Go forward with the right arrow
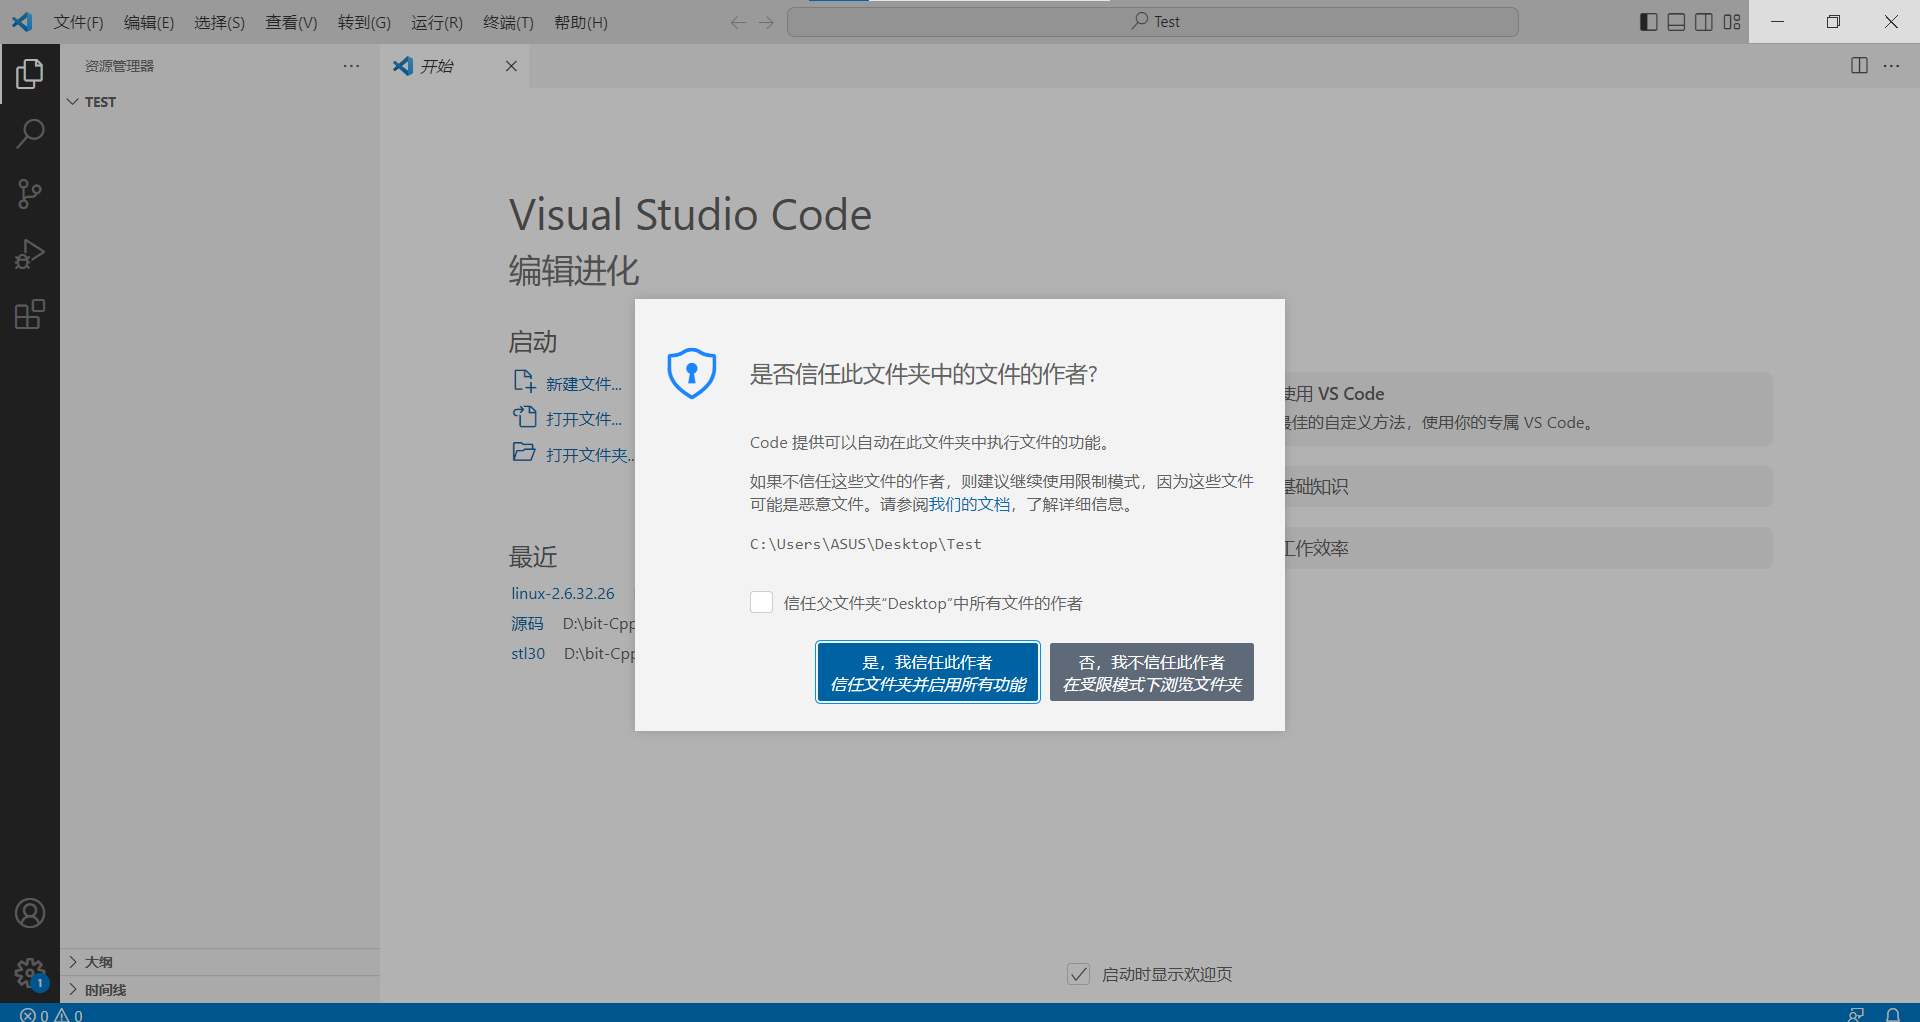1920x1022 pixels. pos(766,22)
